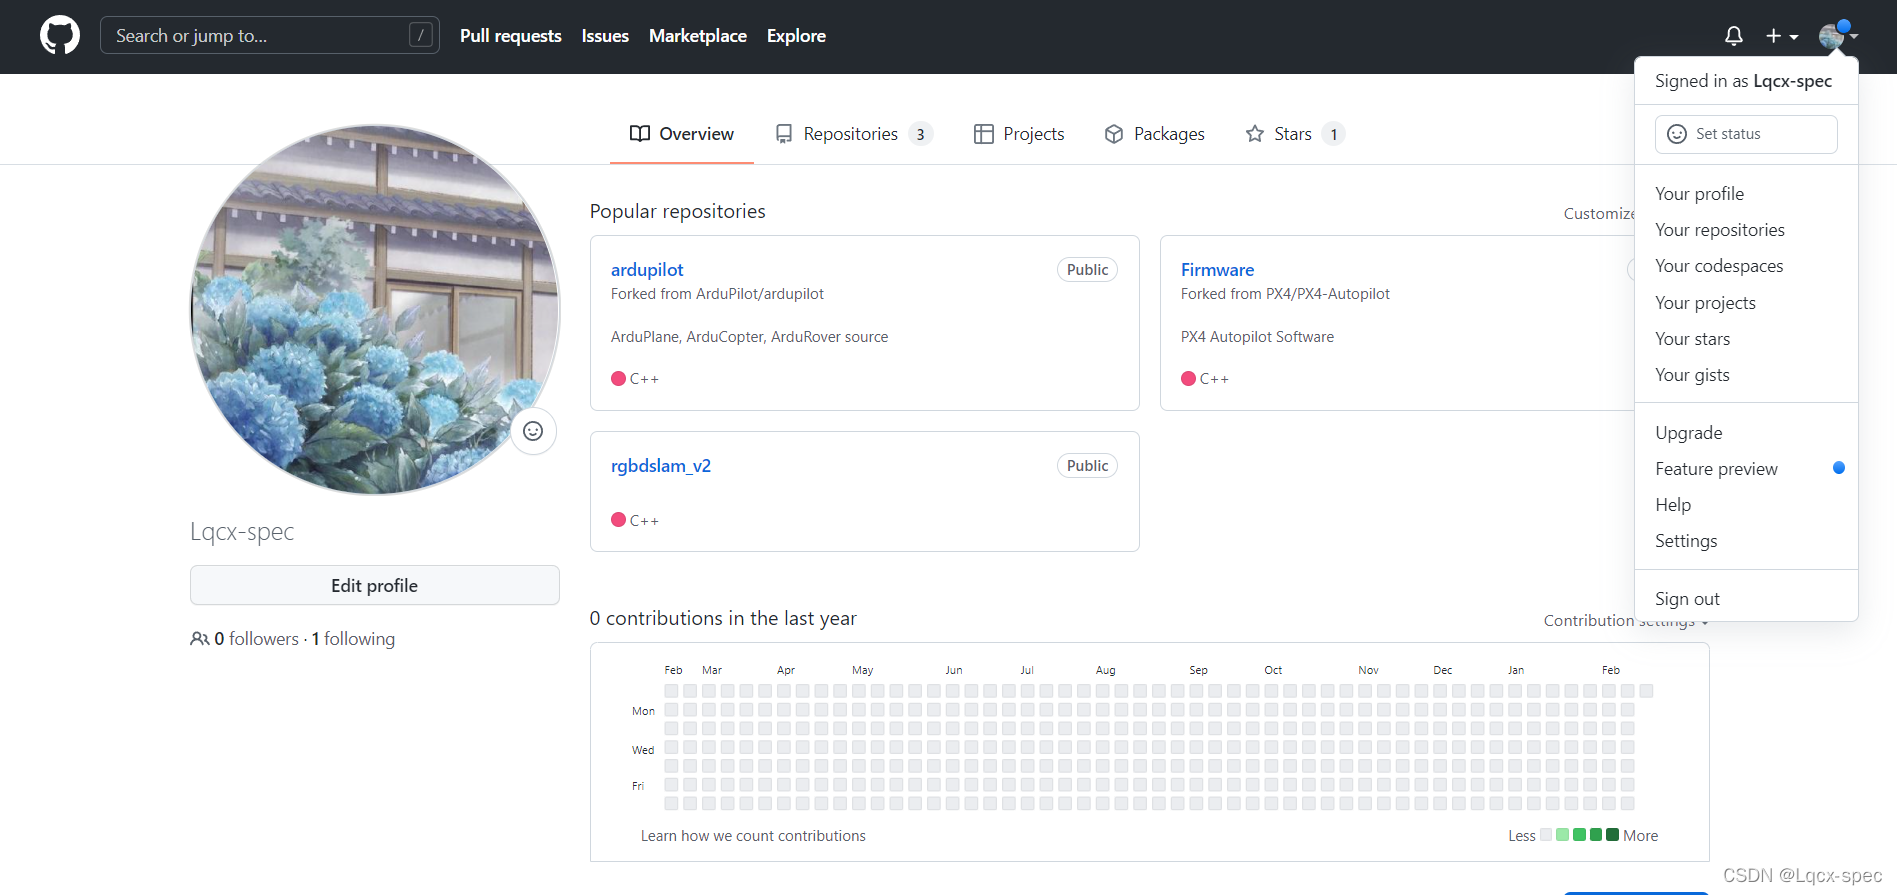Screen dimensions: 1897x895
Task: Click the star icon beside Stars
Action: [1255, 134]
